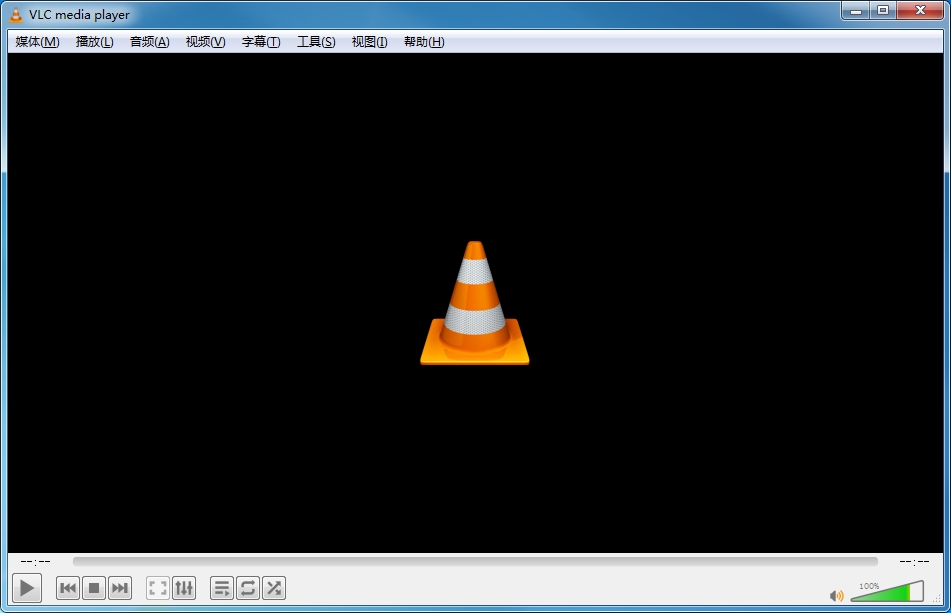Toggle random shuffle playback
951x613 pixels.
click(x=274, y=588)
